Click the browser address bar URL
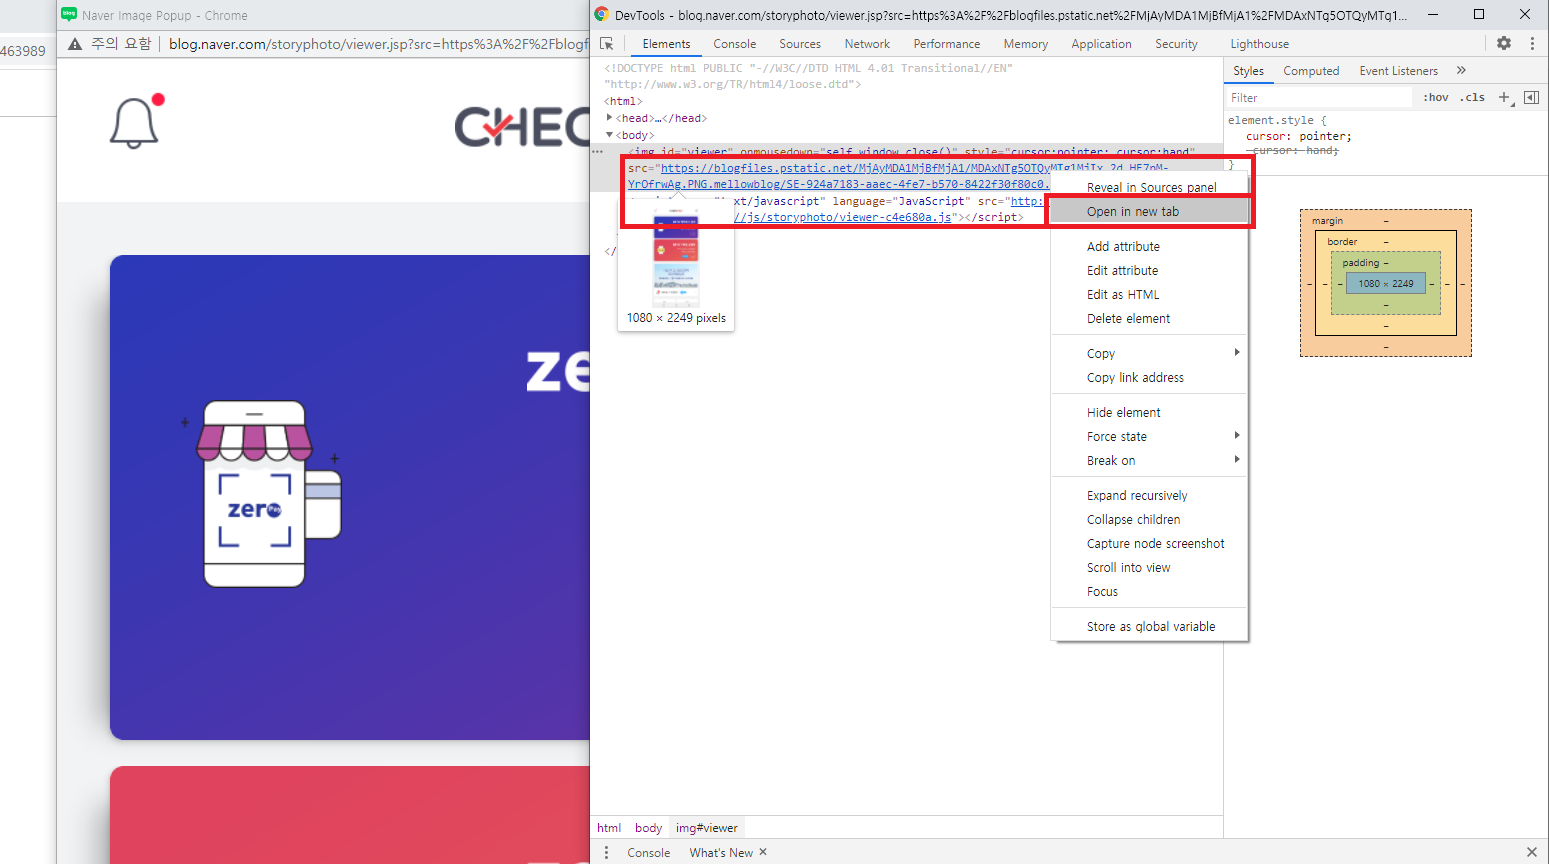1549x864 pixels. [378, 44]
